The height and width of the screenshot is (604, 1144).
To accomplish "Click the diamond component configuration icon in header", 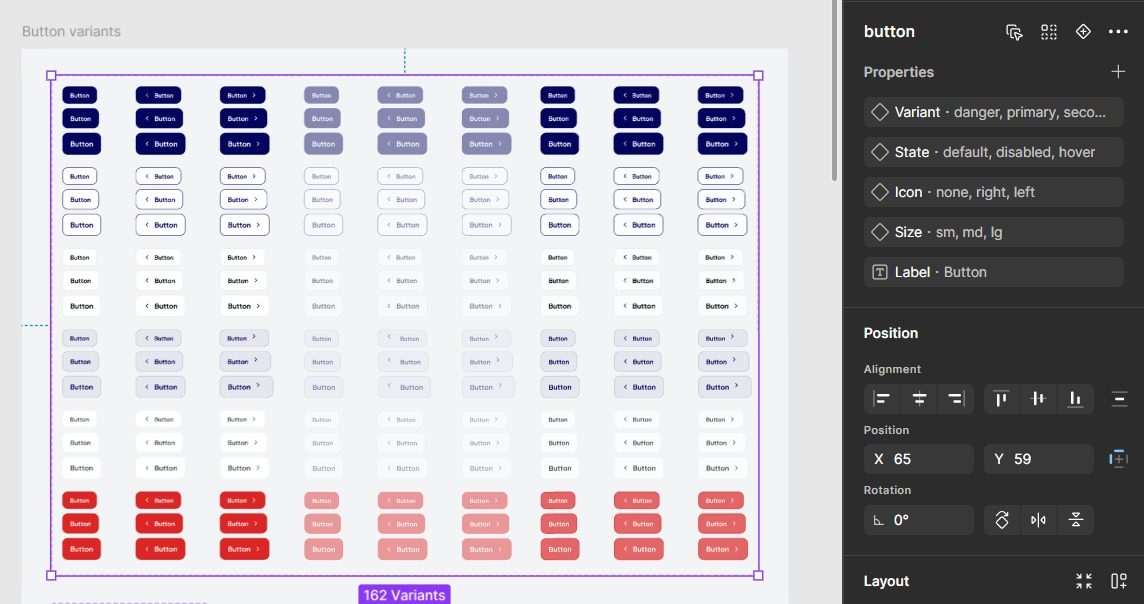I will click(1083, 31).
